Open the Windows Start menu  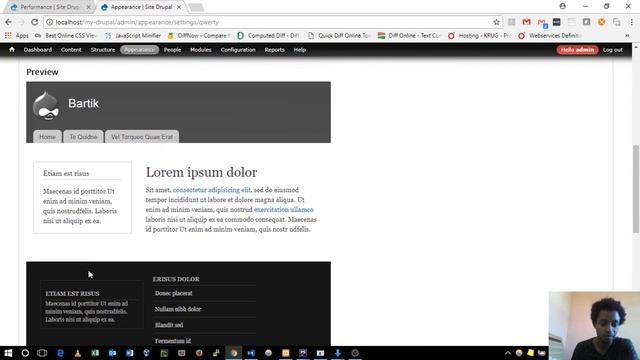[x=8, y=353]
